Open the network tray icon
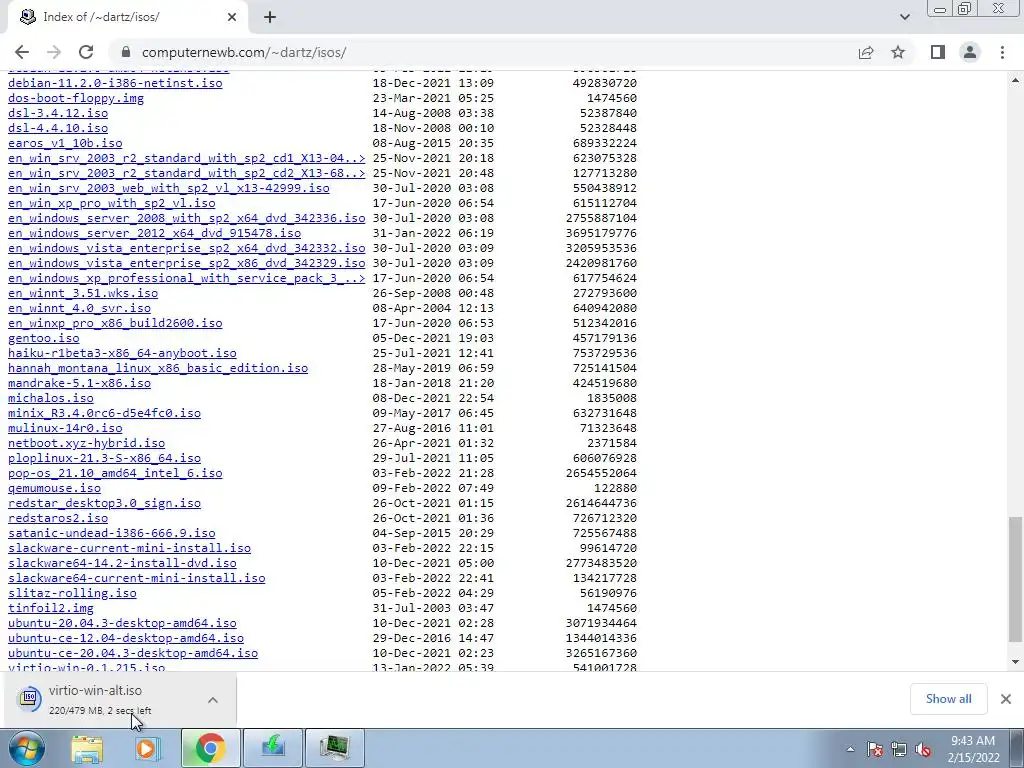1024x768 pixels. tap(899, 749)
